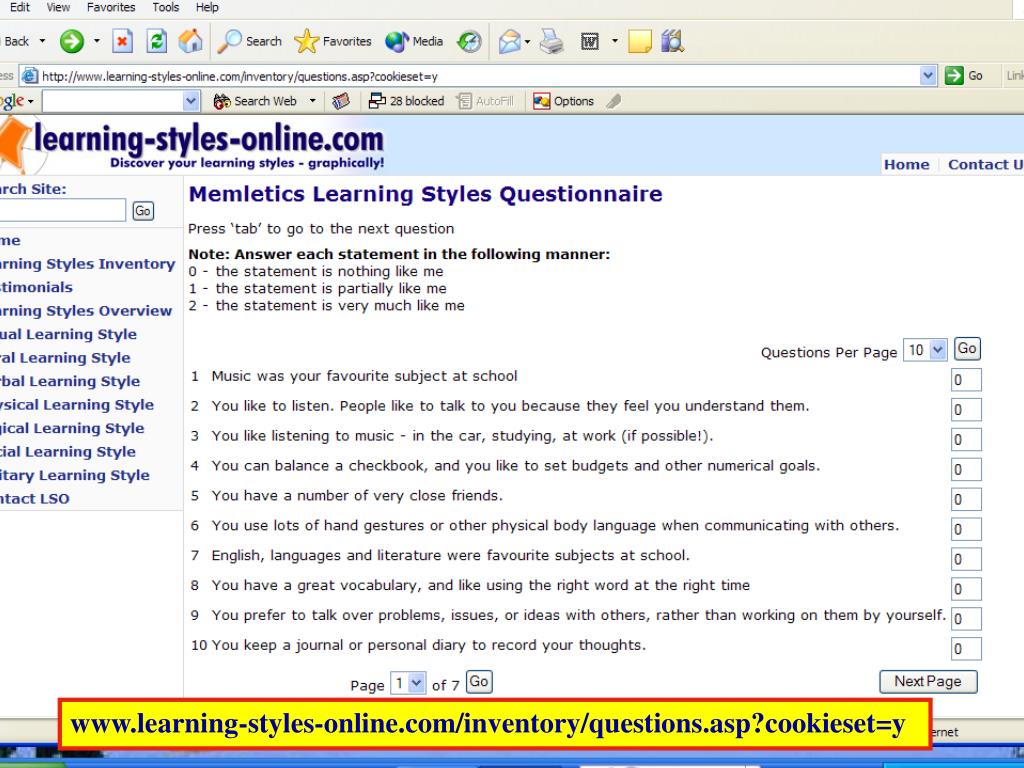Open the Help menu
Viewport: 1024px width, 768px height.
207,7
